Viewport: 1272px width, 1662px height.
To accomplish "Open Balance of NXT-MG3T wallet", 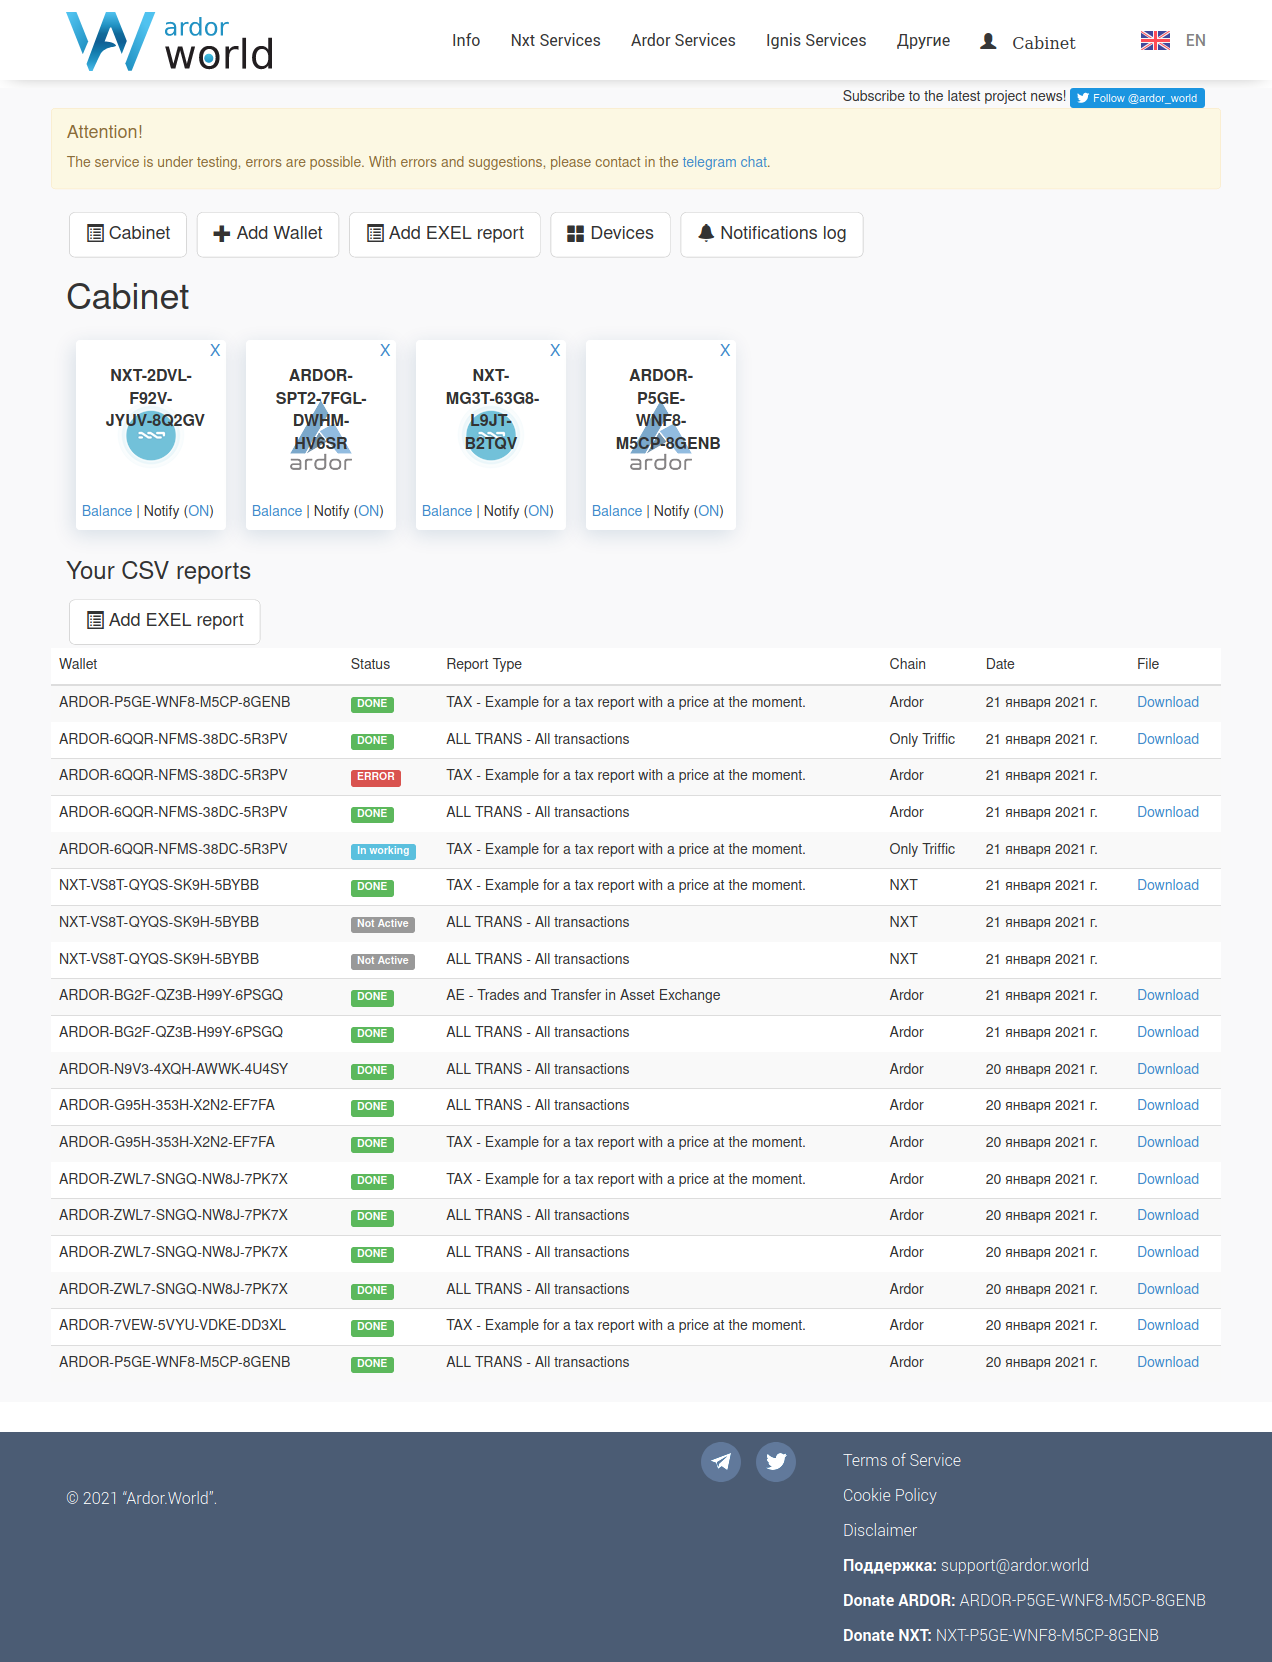I will coord(447,511).
